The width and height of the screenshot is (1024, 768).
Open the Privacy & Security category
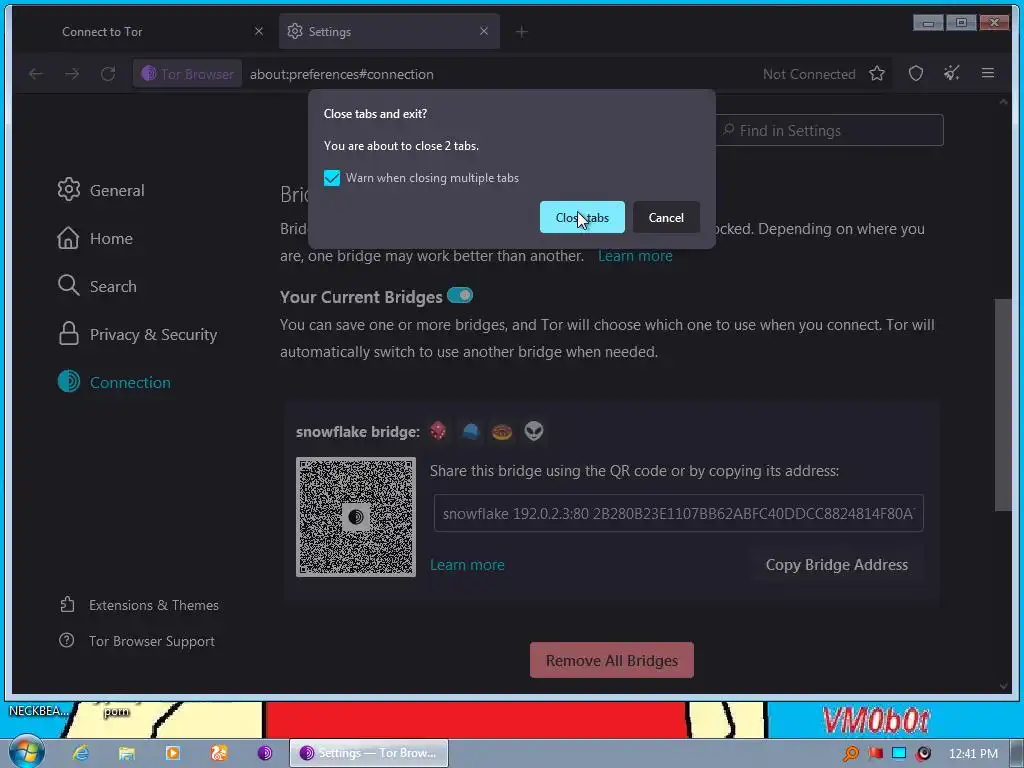tap(137, 334)
